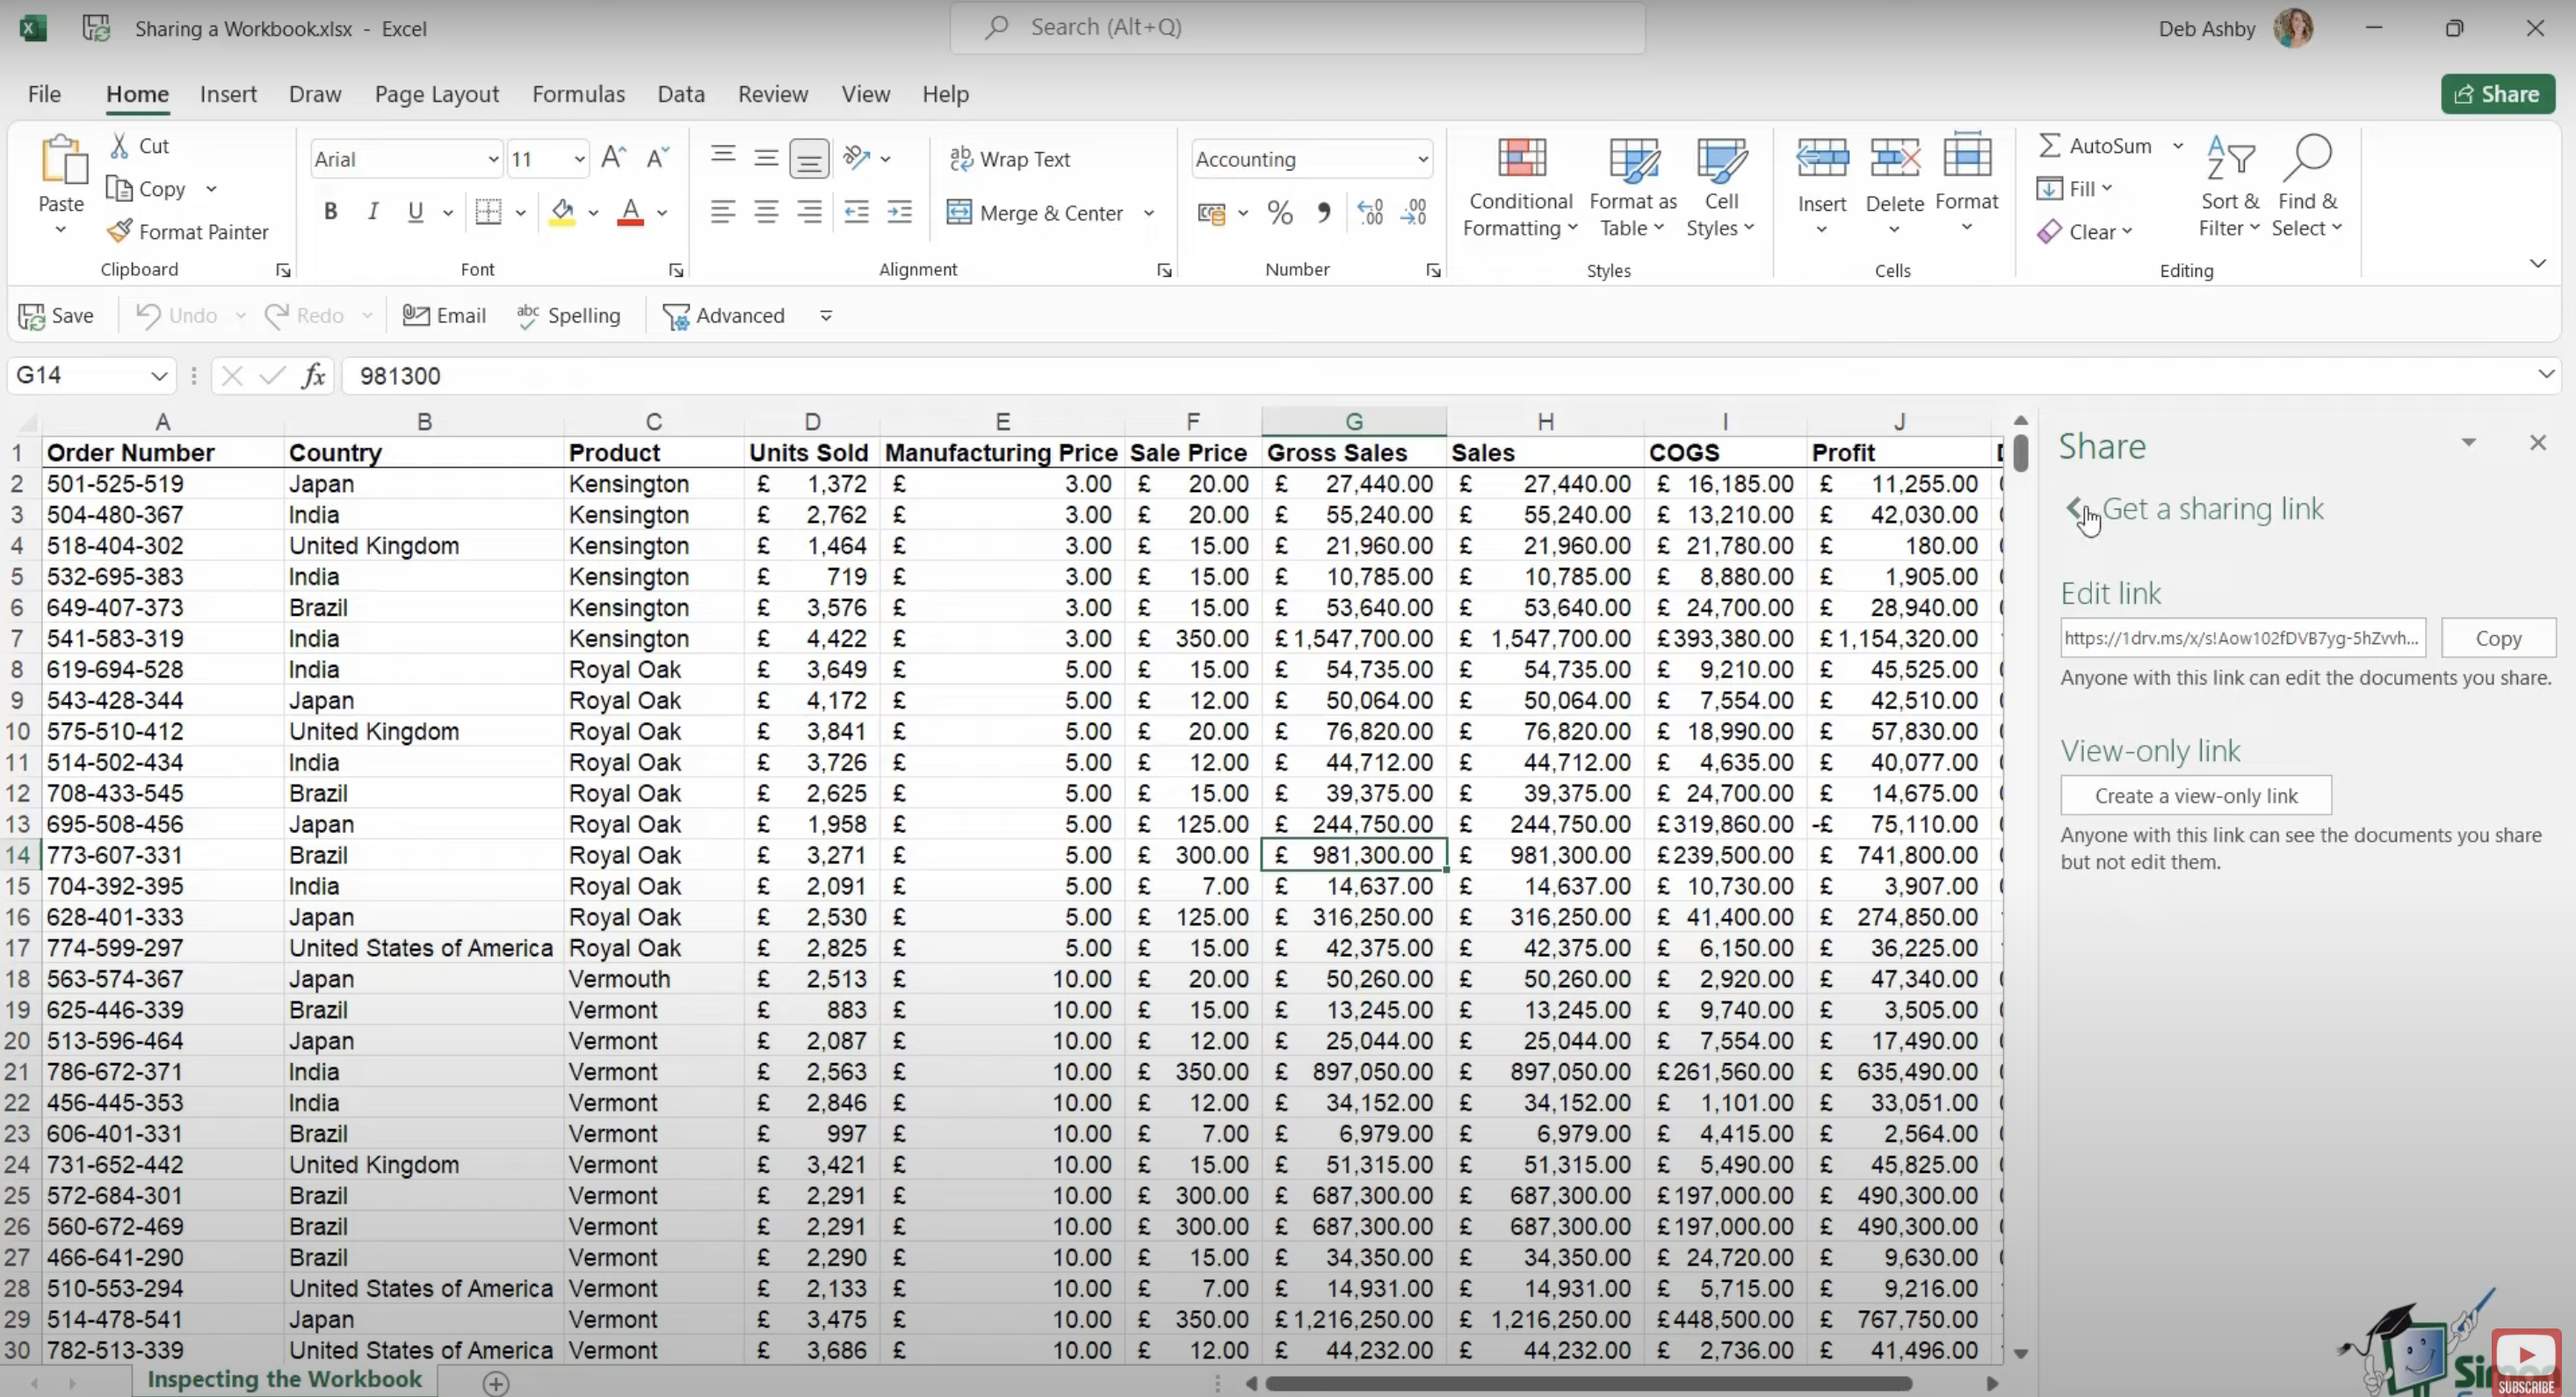Viewport: 2576px width, 1397px height.
Task: Increase font size with the A-up icon
Action: pos(613,158)
